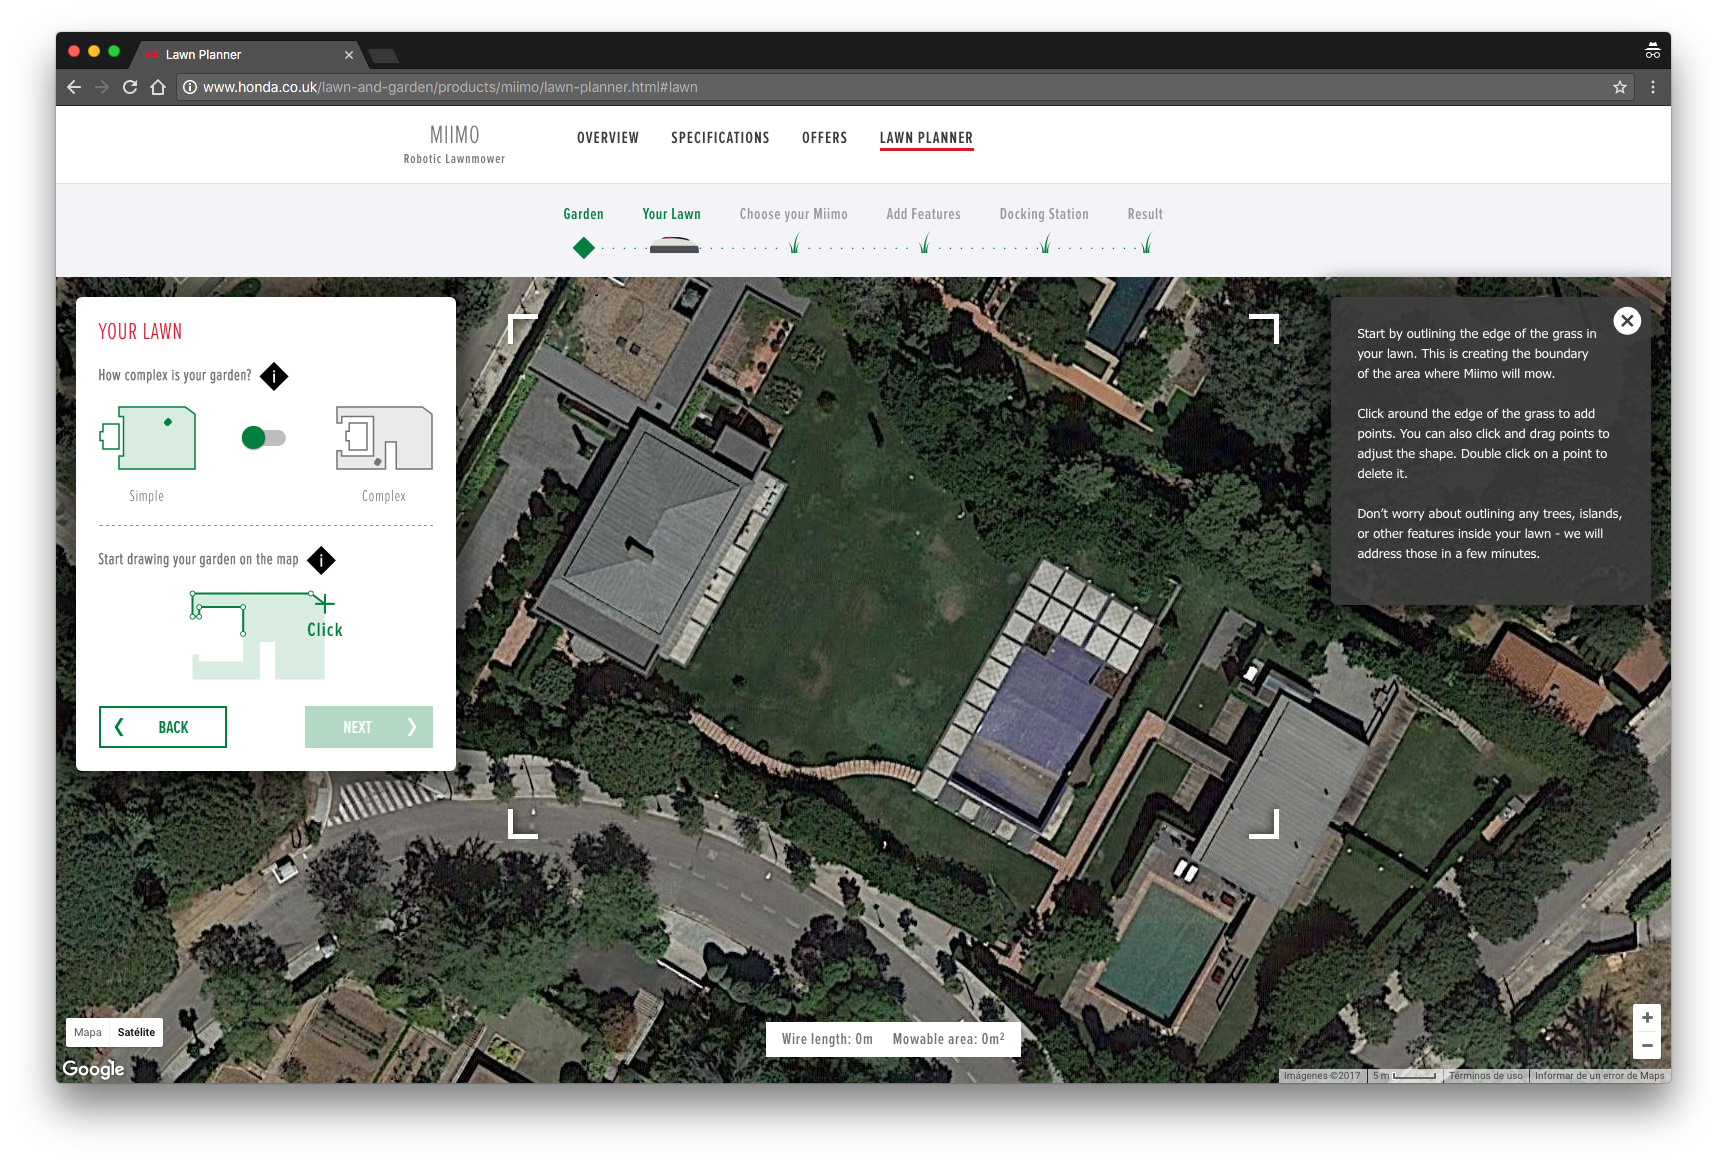This screenshot has width=1727, height=1163.
Task: Toggle the Simple/Complex garden switch
Action: click(264, 437)
